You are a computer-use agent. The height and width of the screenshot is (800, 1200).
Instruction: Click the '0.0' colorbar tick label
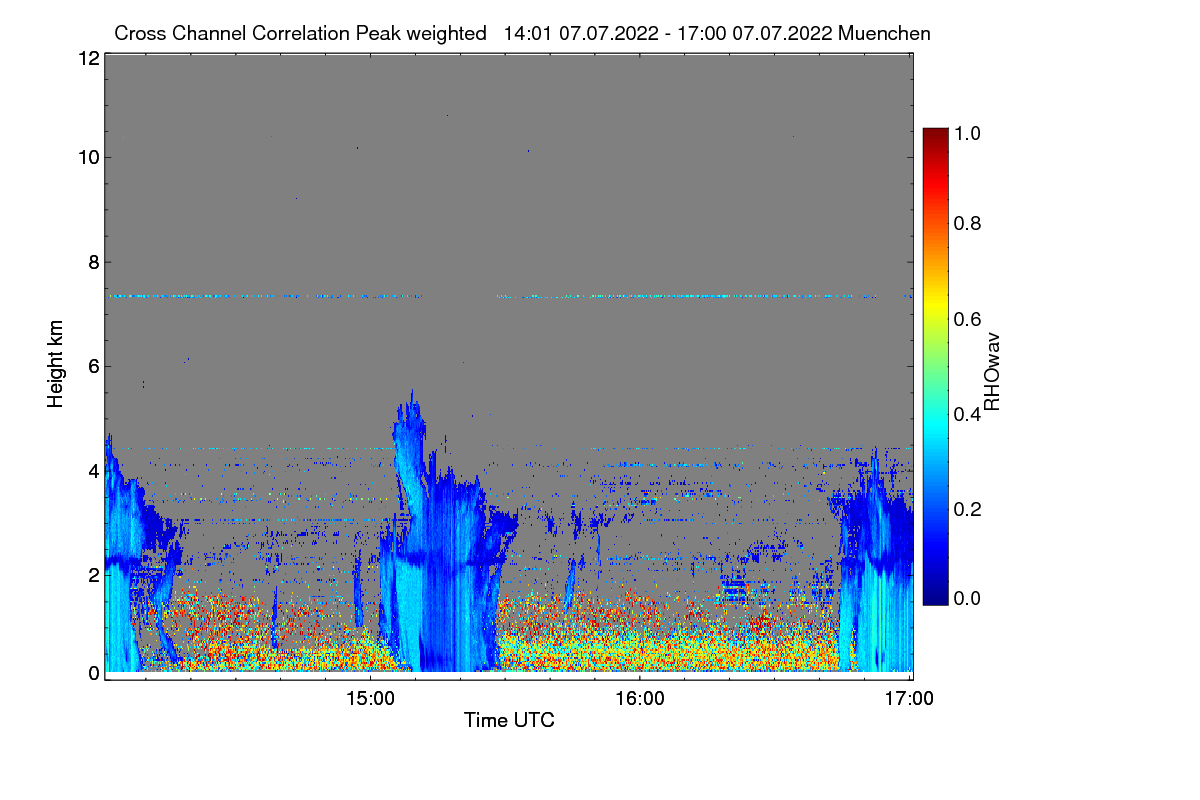[966, 598]
